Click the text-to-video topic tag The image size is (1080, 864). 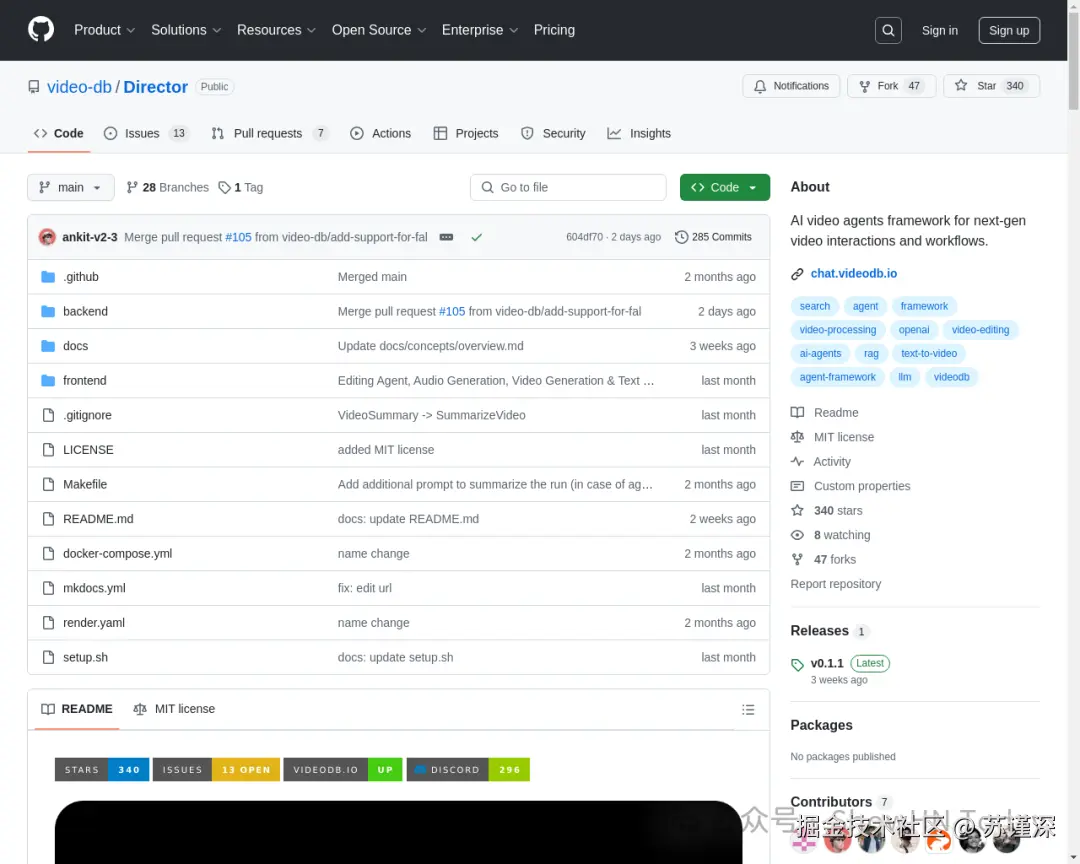tap(928, 353)
